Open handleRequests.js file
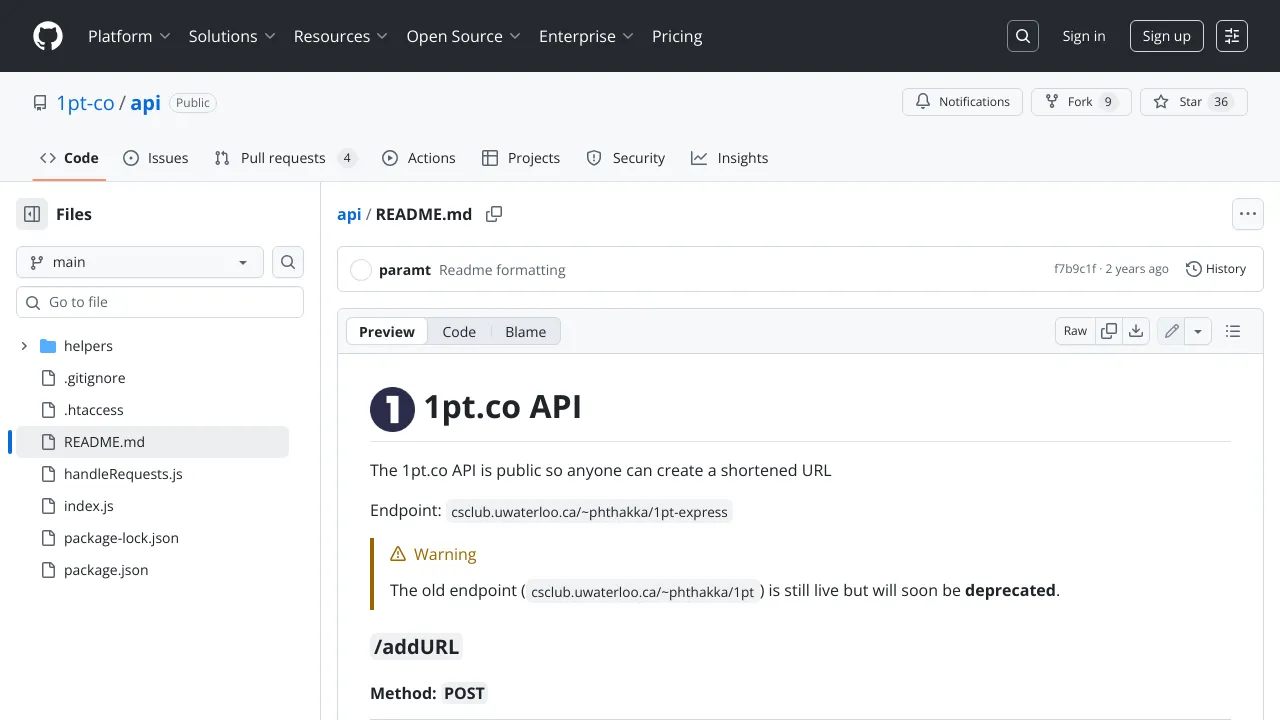 (123, 474)
